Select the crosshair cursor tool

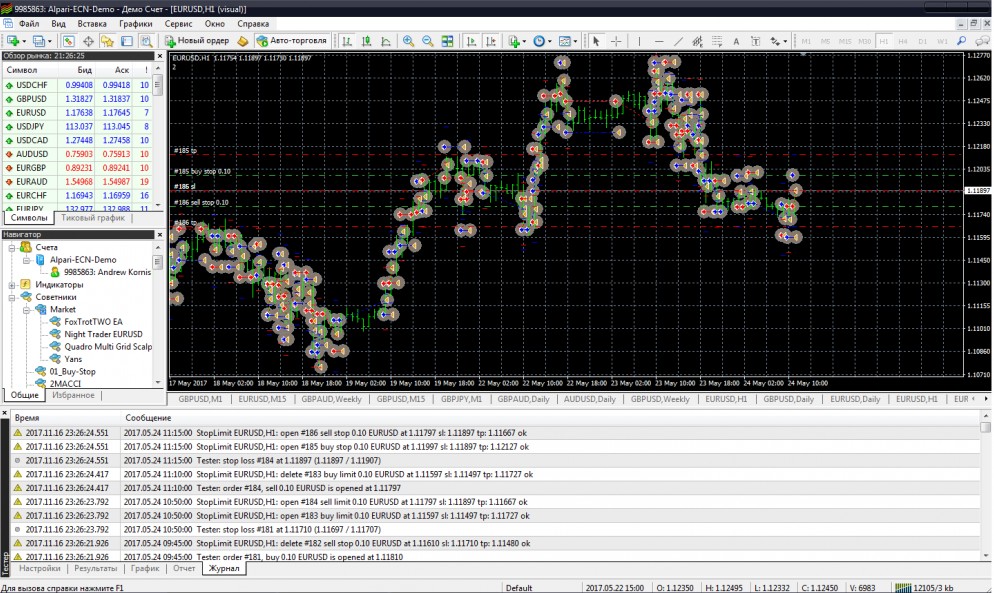click(x=616, y=41)
